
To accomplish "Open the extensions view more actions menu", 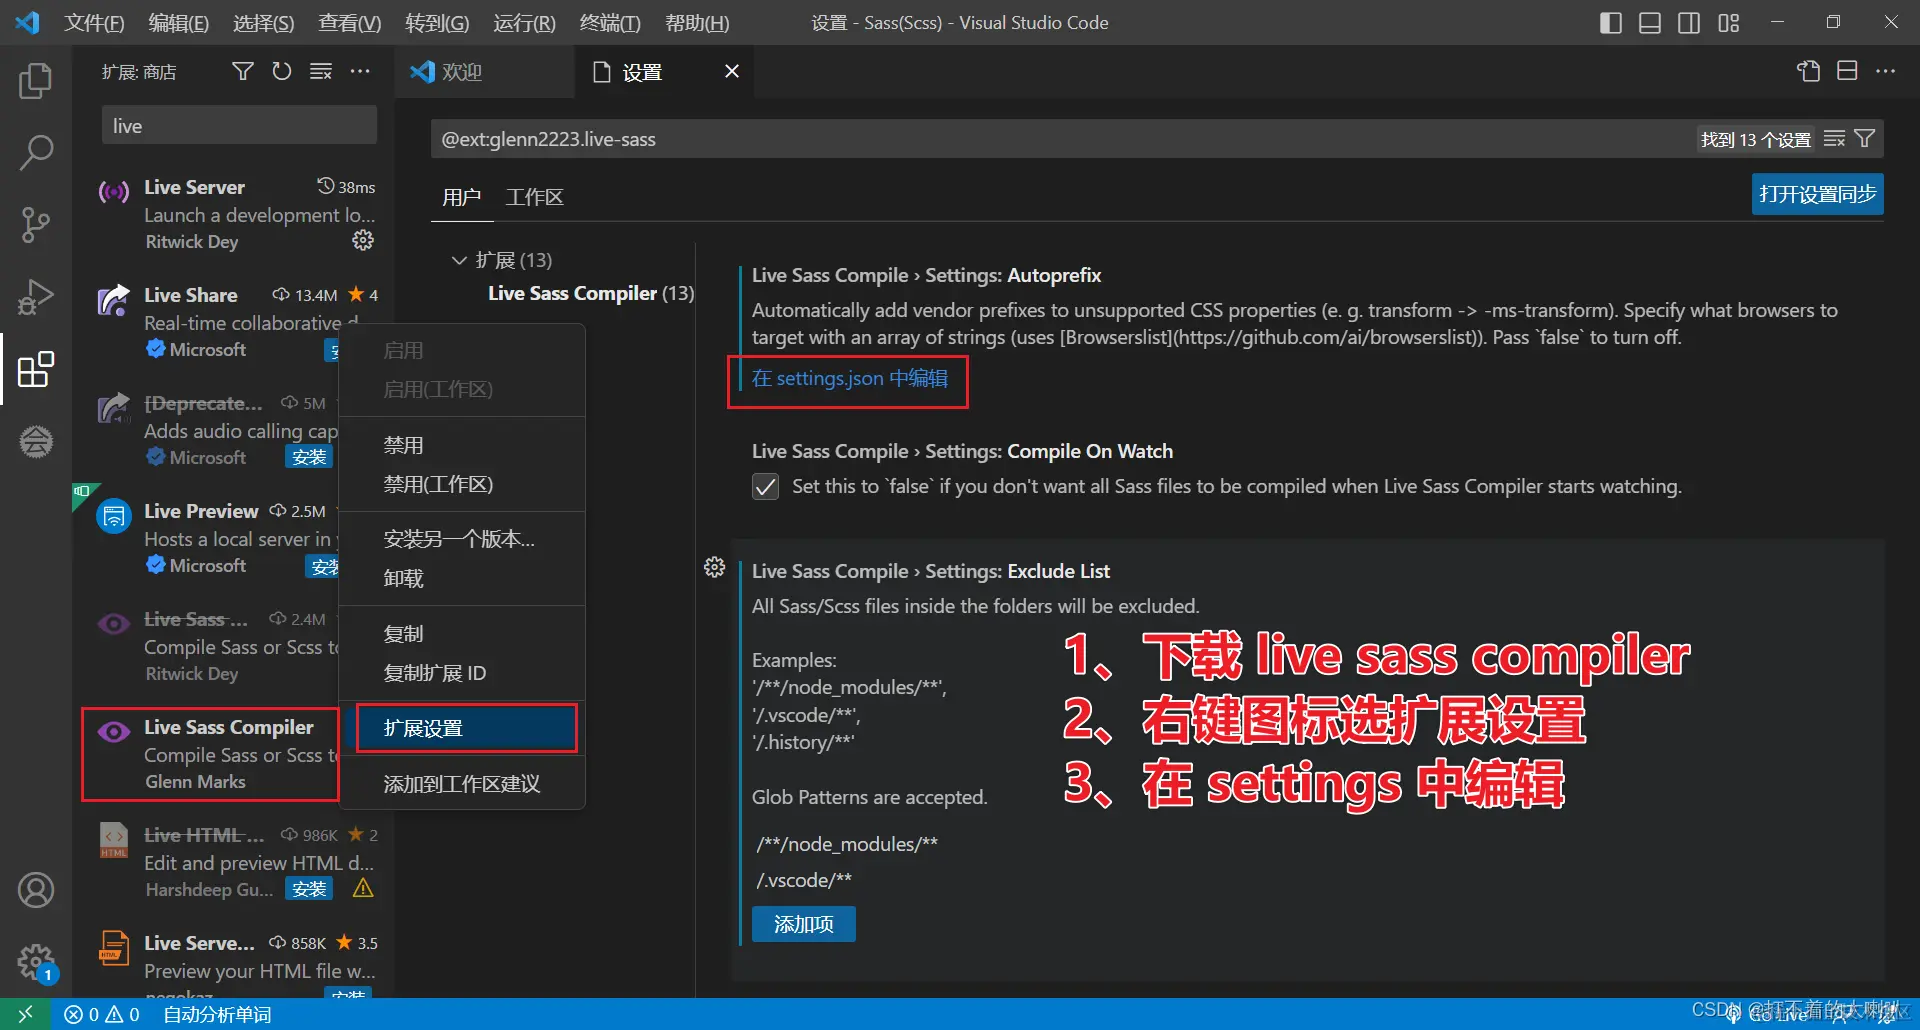I will pos(360,71).
